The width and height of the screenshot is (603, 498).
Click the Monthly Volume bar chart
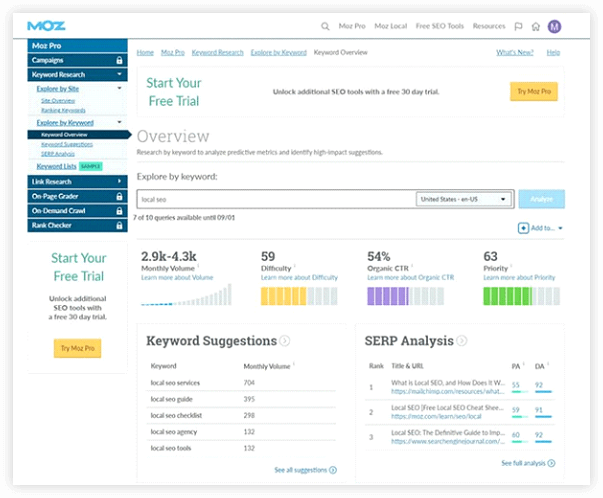coord(186,295)
